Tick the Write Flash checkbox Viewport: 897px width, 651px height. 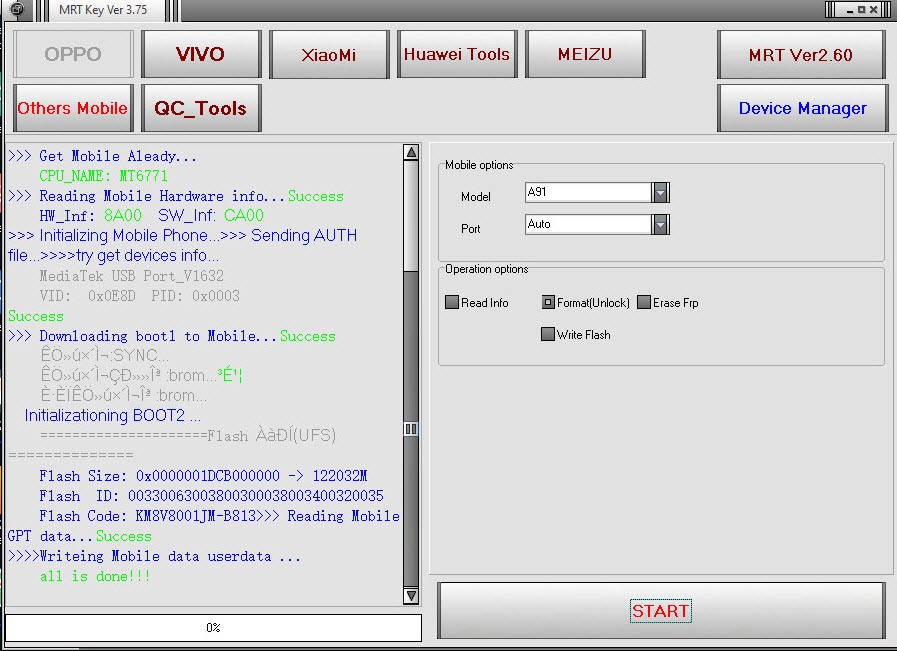click(x=548, y=334)
